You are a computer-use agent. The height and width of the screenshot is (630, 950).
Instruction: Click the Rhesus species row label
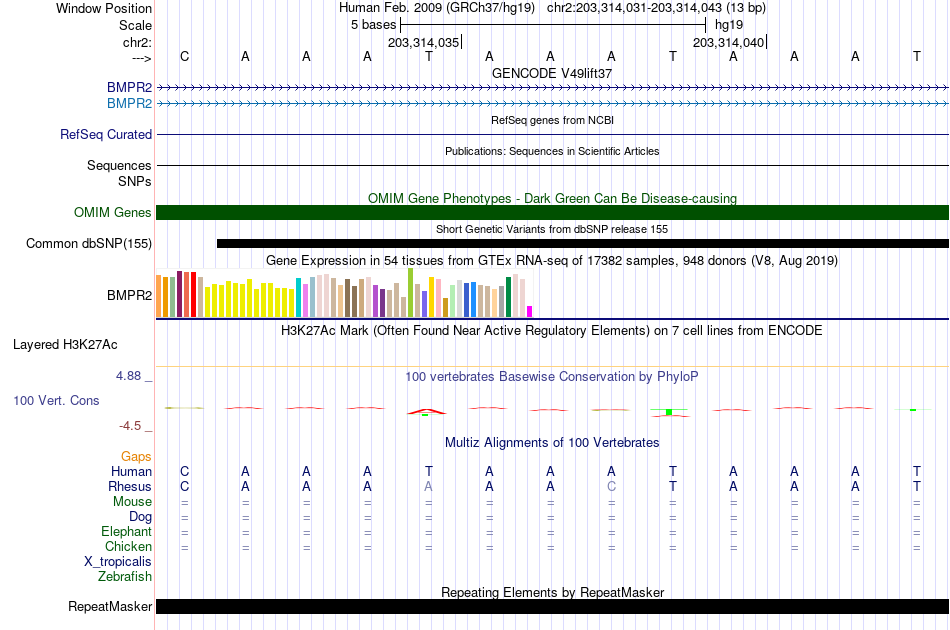tap(130, 486)
